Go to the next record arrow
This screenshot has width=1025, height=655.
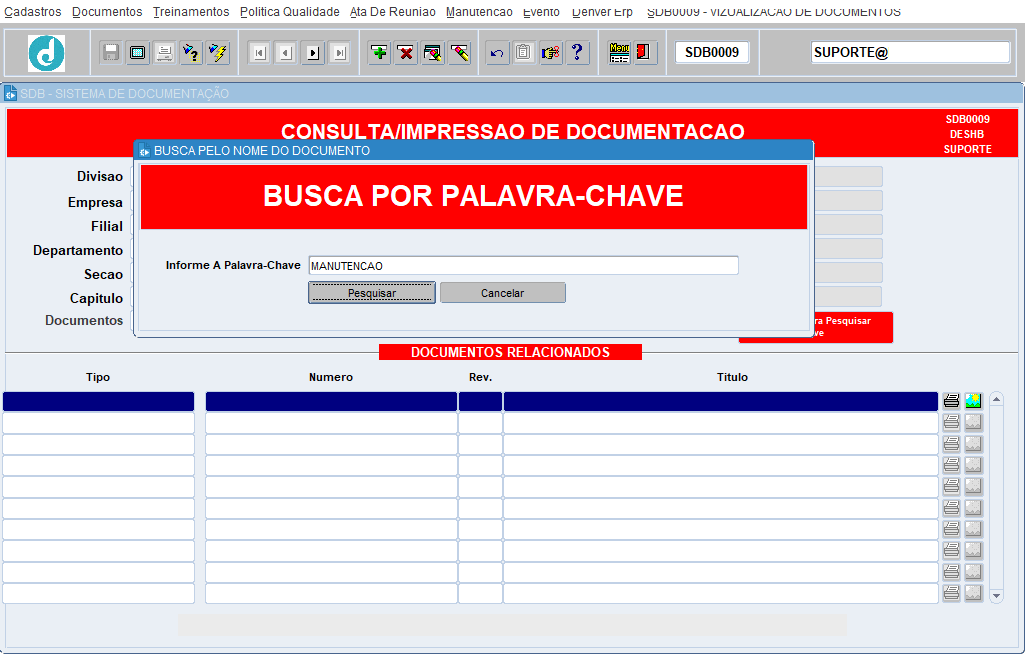pos(313,53)
